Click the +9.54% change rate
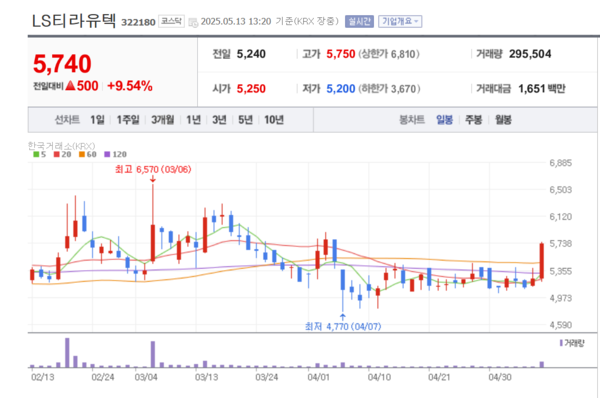The height and width of the screenshot is (398, 600). pos(130,86)
